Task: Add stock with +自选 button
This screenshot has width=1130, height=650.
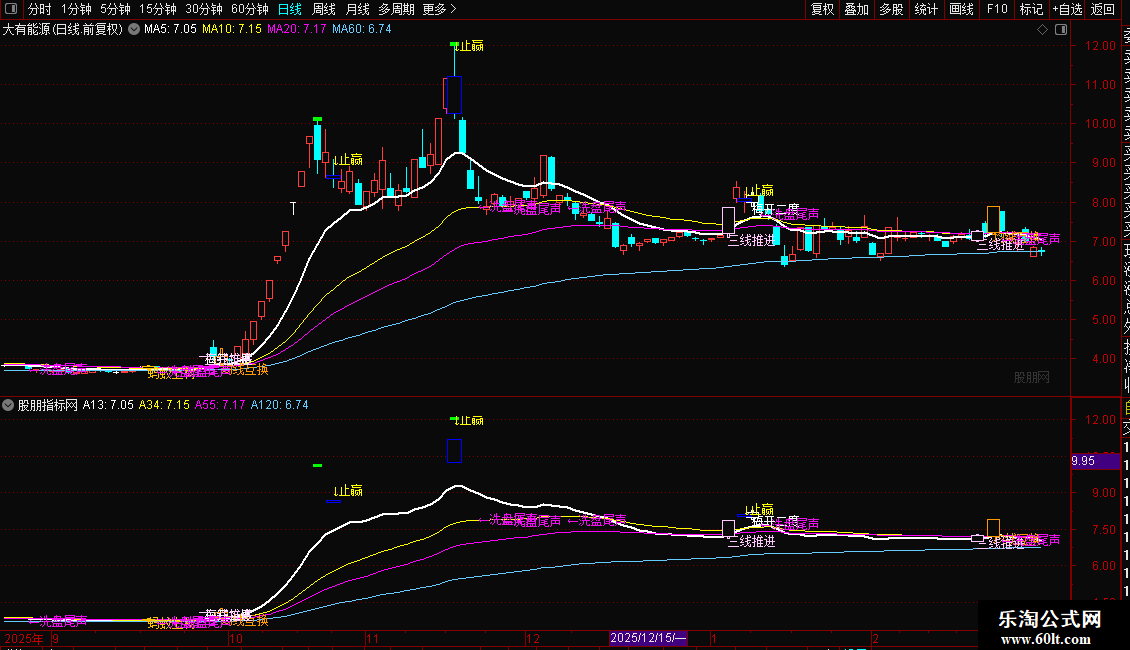Action: coord(1067,9)
